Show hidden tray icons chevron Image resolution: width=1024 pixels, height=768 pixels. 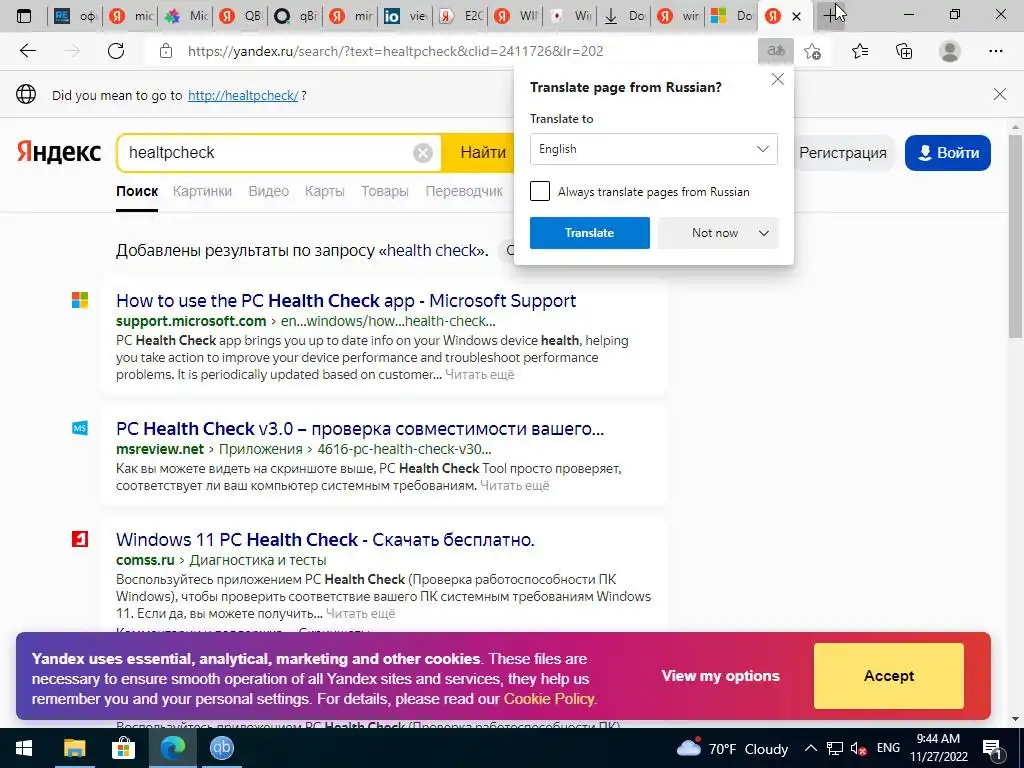pos(810,748)
